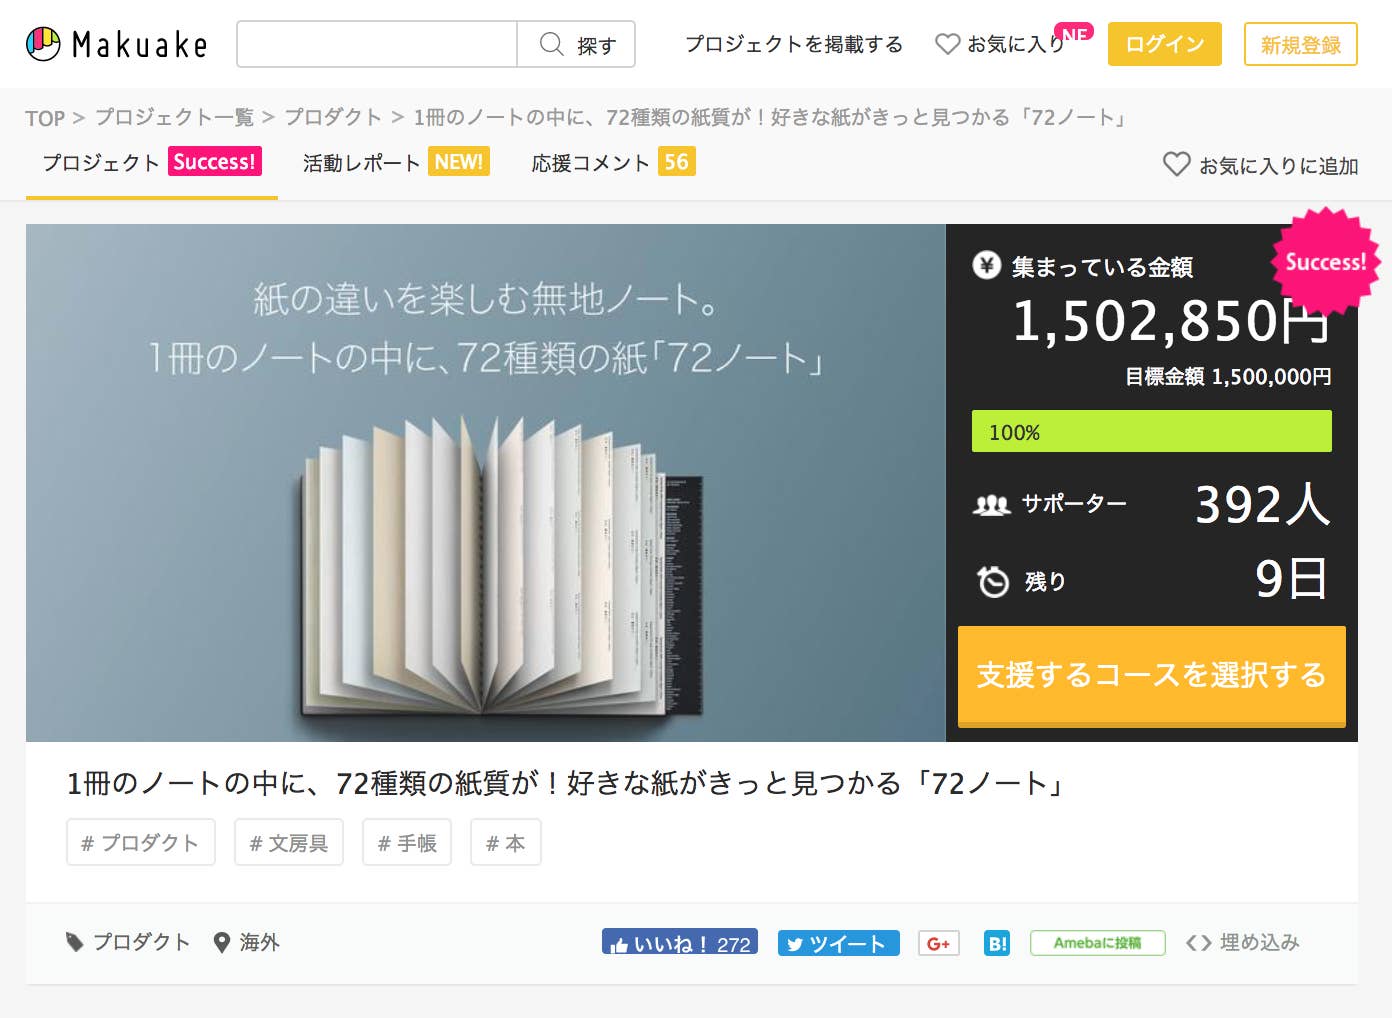Click the # プロダクト tag
The width and height of the screenshot is (1392, 1018).
pyautogui.click(x=141, y=842)
